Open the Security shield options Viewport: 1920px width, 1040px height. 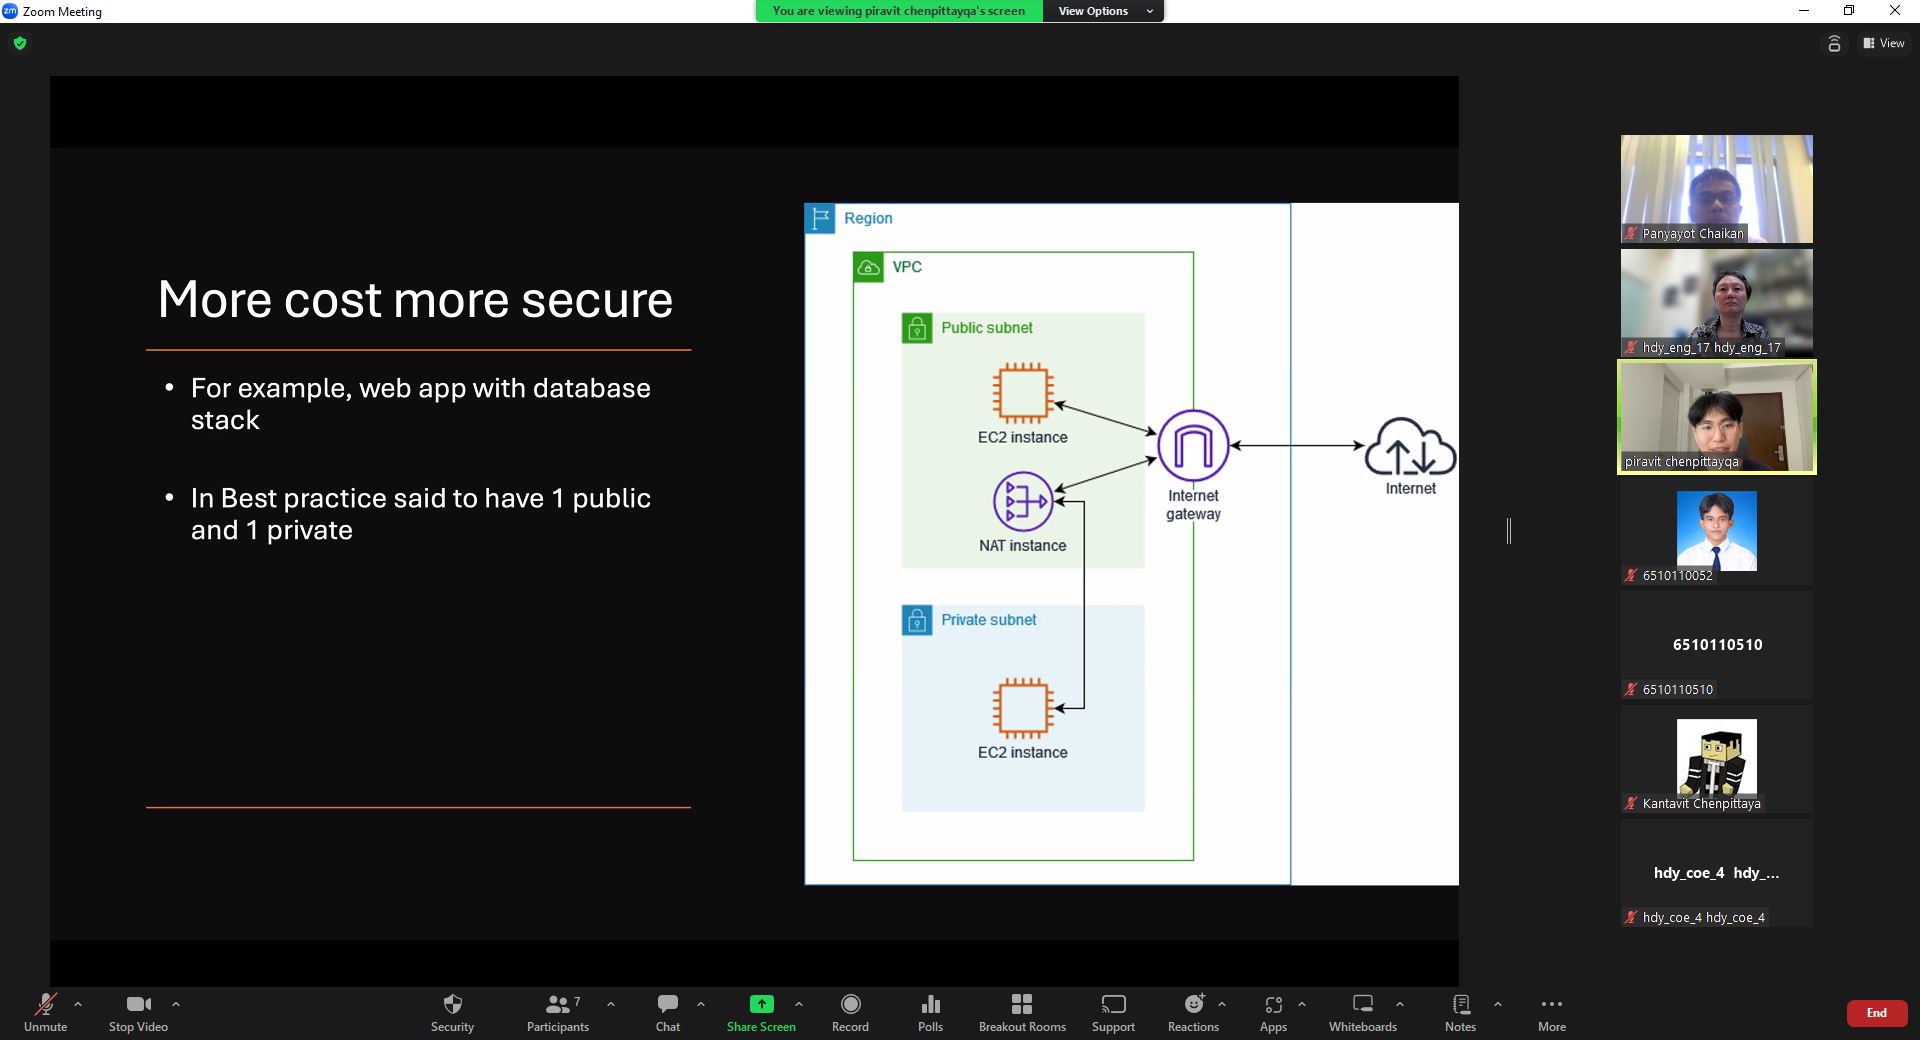pyautogui.click(x=452, y=1012)
